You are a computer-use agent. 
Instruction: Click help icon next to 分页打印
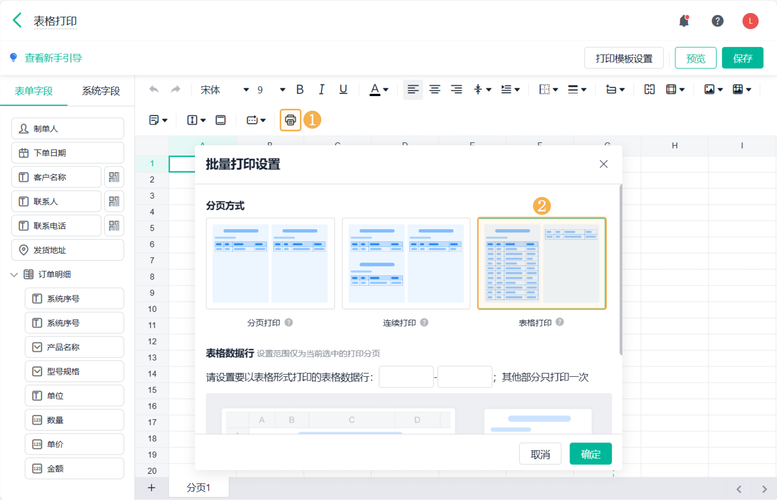click(289, 322)
